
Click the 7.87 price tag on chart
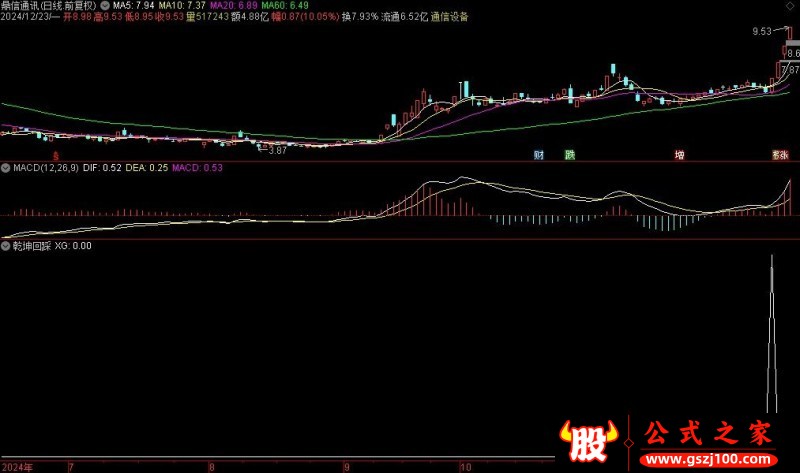(790, 70)
